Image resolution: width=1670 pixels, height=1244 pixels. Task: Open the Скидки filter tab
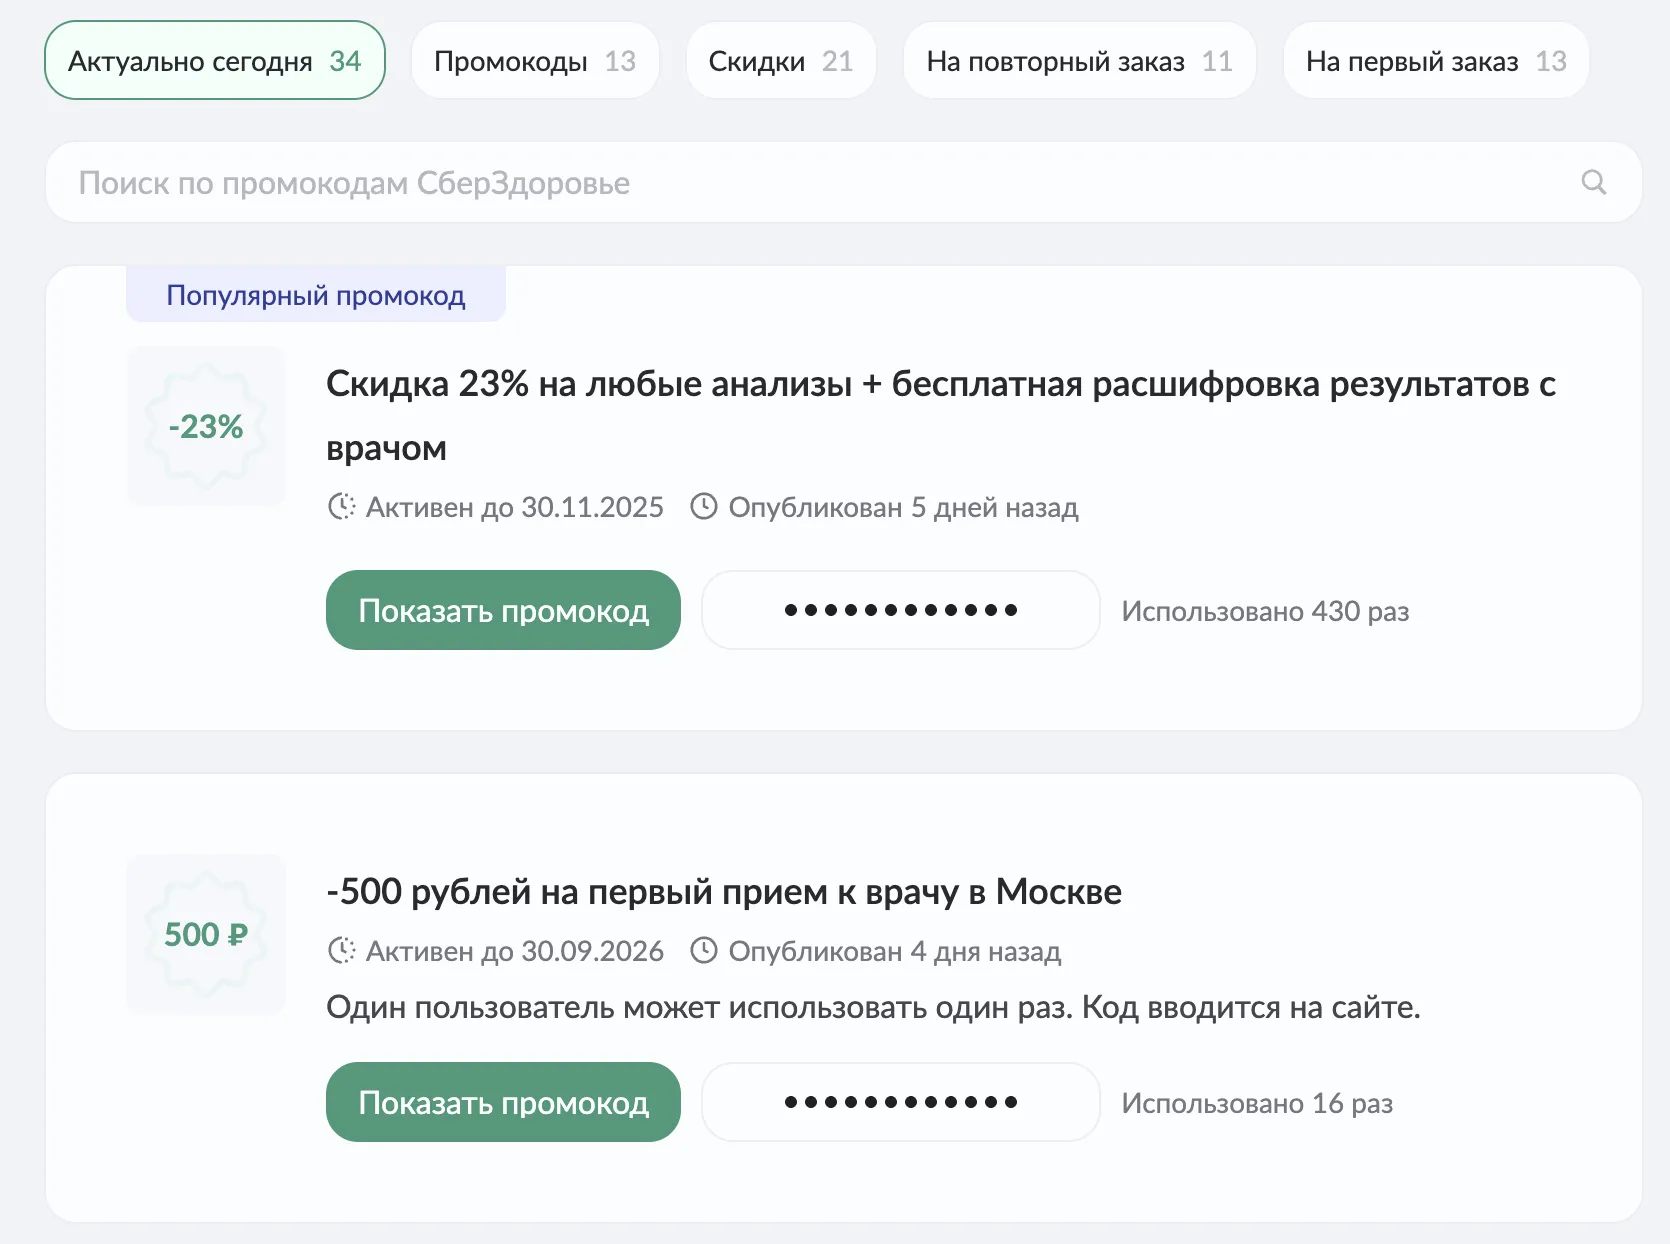click(781, 61)
